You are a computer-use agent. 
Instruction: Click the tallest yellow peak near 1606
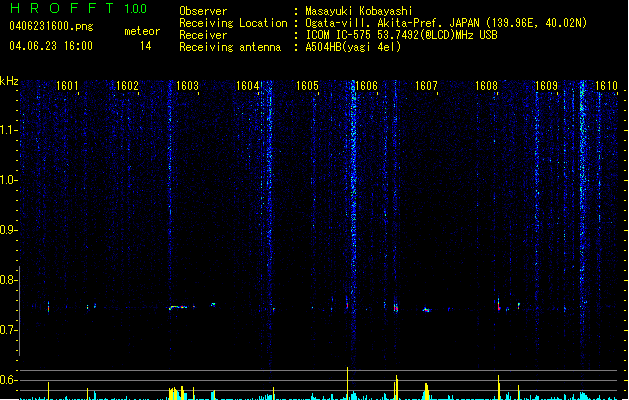pos(347,383)
